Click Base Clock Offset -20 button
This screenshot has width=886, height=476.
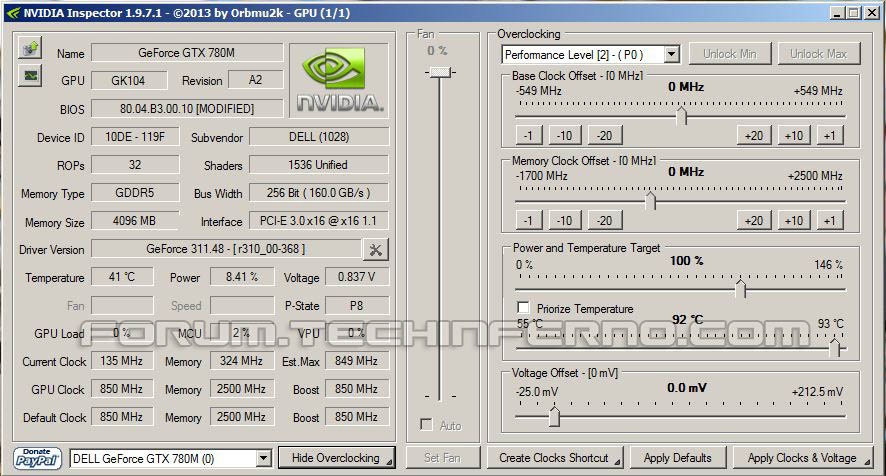(x=605, y=136)
